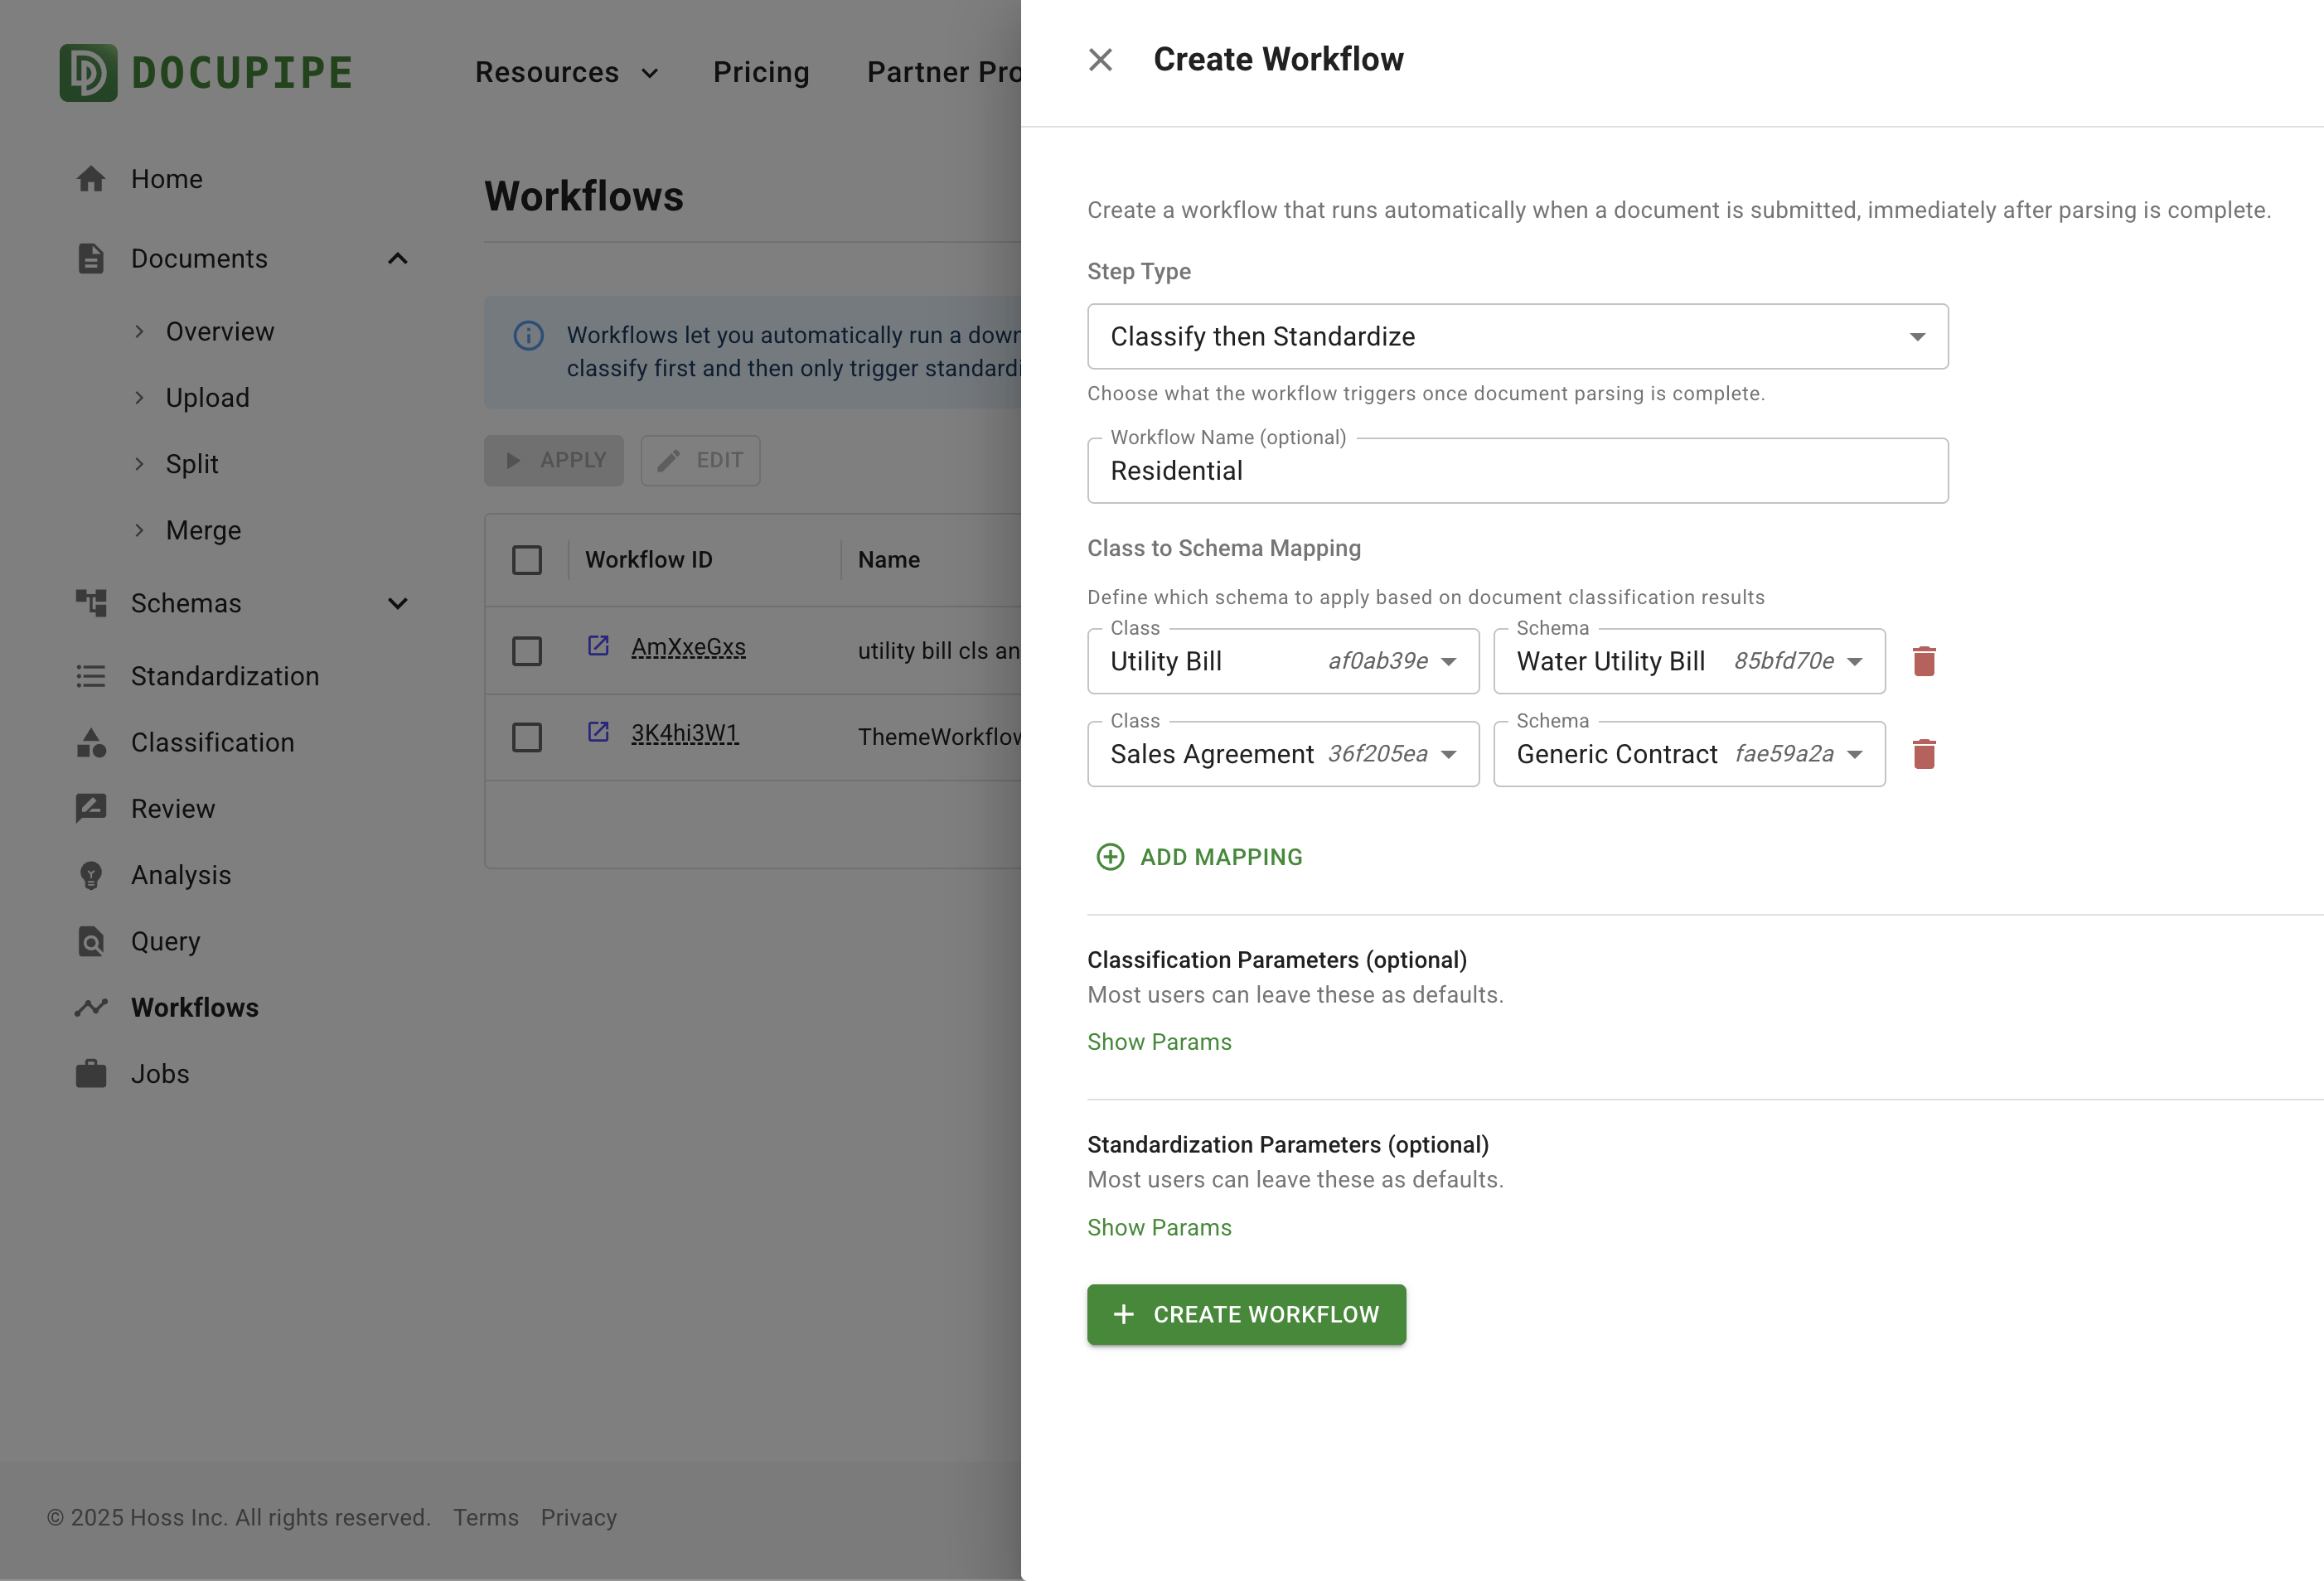The image size is (2324, 1581).
Task: Open the Water Utility Bill schema dropdown
Action: (x=1855, y=661)
